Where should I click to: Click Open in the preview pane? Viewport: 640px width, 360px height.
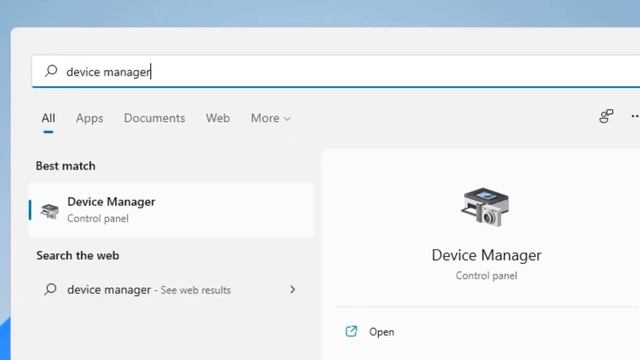381,332
